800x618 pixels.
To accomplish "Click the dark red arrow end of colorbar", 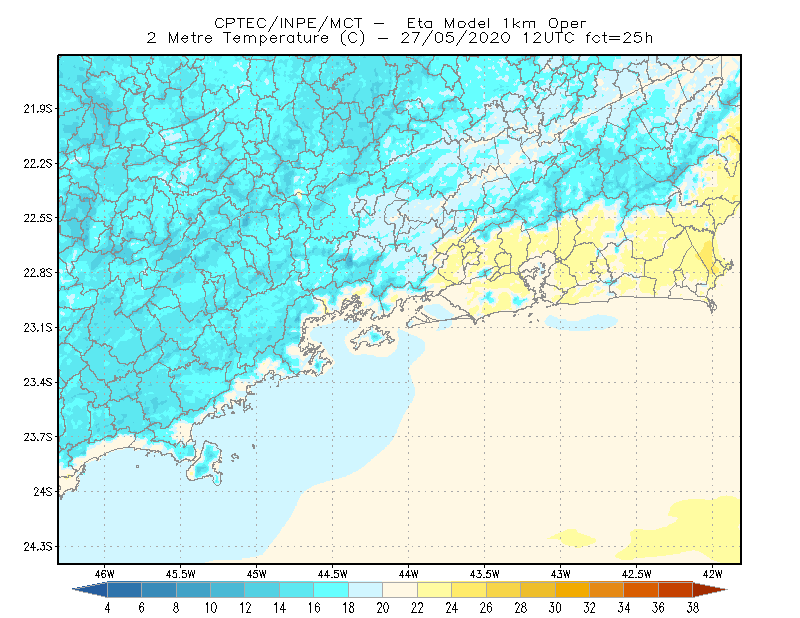I will [x=710, y=590].
